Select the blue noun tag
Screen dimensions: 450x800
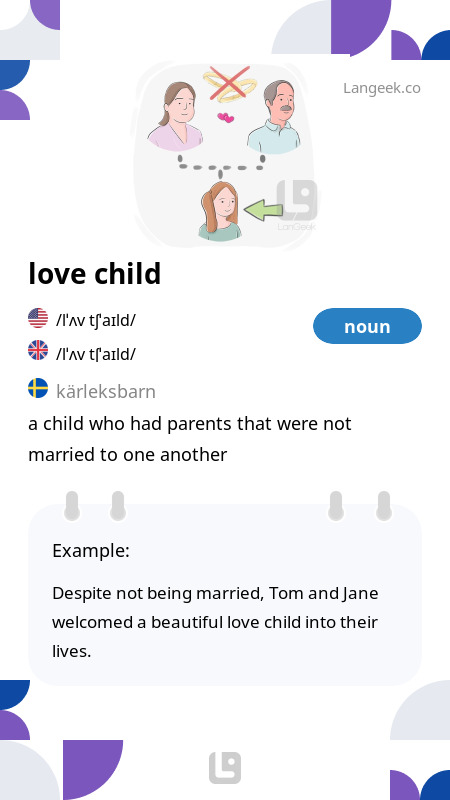(x=367, y=326)
